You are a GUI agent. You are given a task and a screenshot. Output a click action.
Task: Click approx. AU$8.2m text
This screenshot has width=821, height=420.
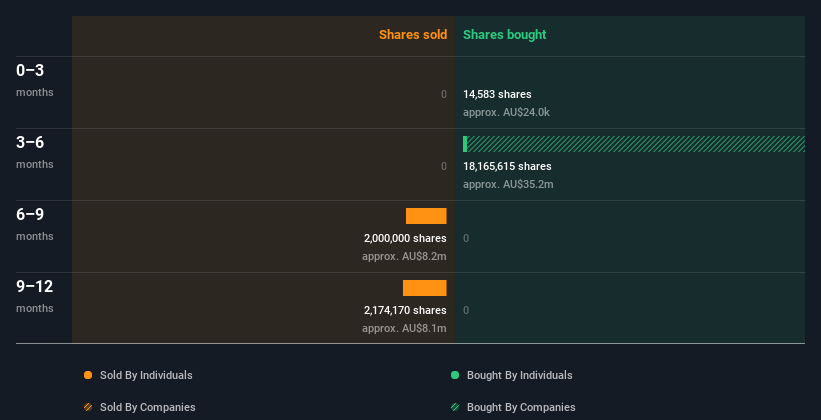click(404, 257)
